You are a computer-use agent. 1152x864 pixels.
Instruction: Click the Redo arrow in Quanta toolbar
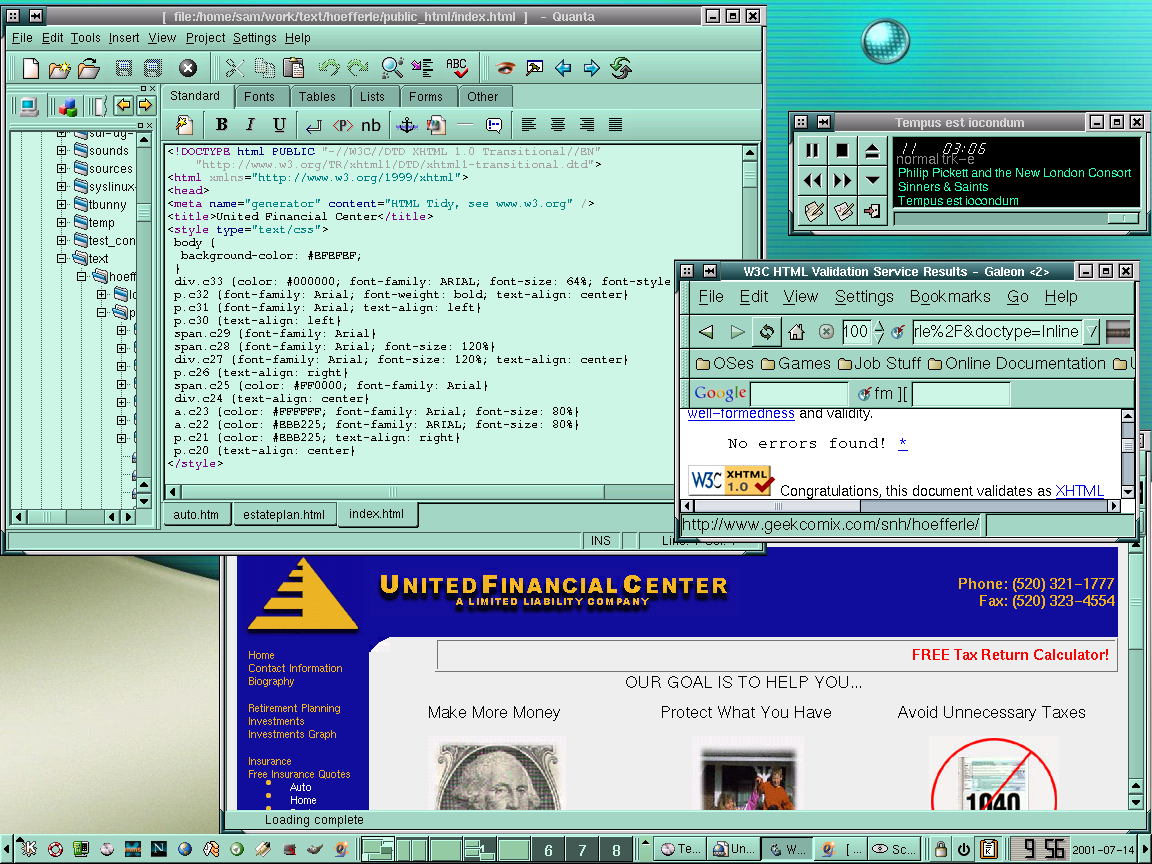point(358,68)
